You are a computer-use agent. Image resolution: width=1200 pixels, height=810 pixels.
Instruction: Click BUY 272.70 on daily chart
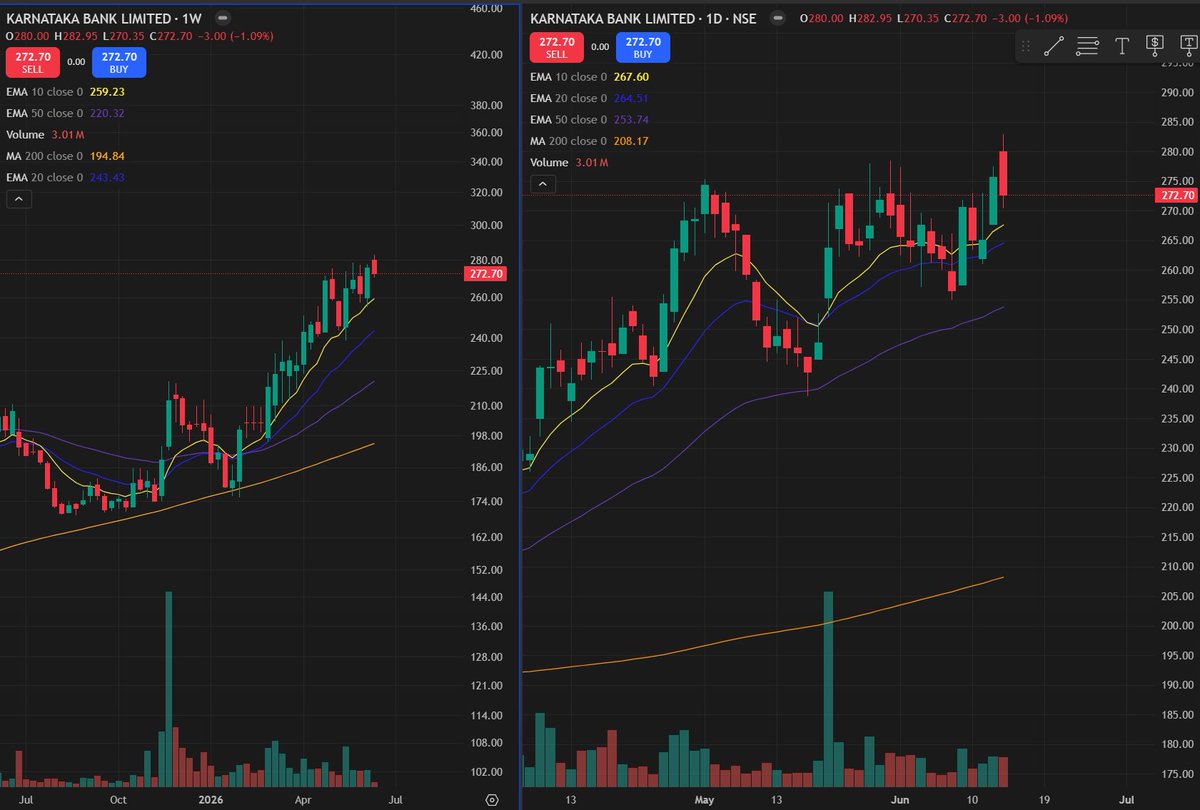[643, 46]
